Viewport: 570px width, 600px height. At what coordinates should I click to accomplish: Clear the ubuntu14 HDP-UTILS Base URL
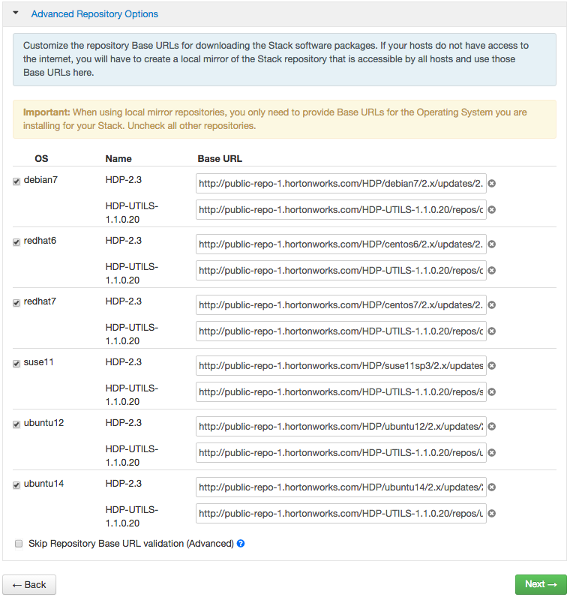coord(492,514)
